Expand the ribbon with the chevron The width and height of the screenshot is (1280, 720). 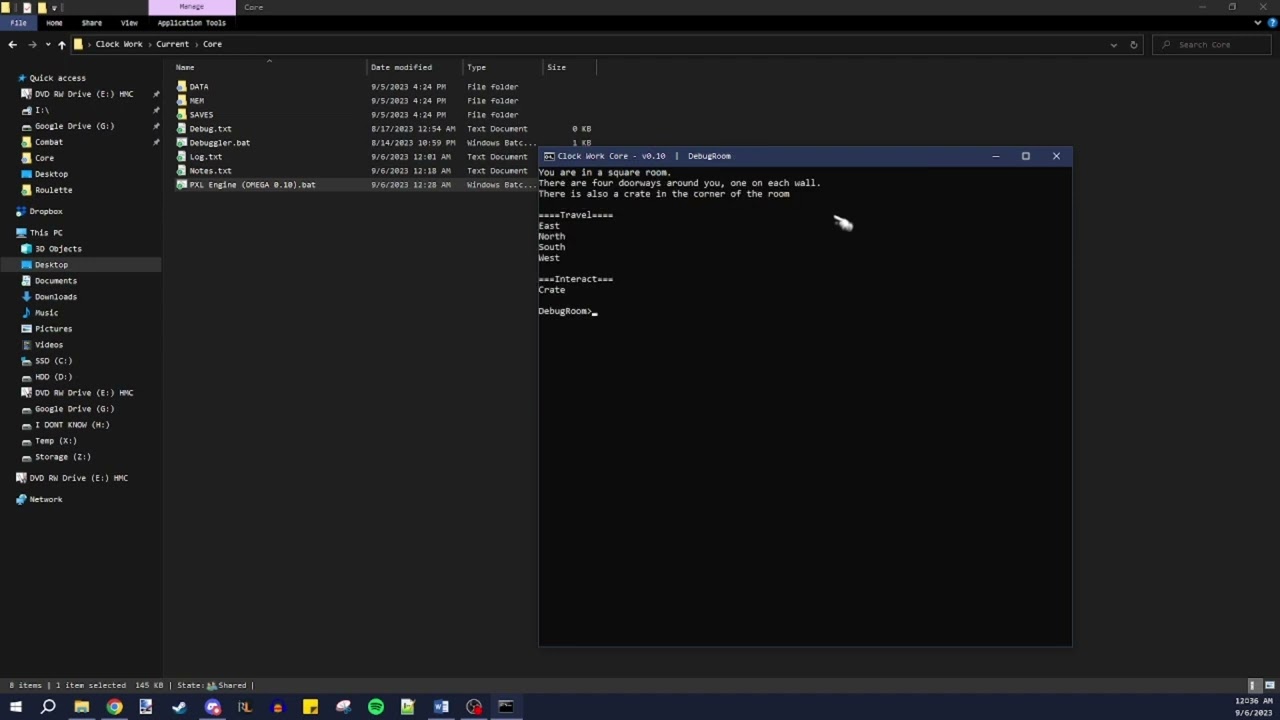click(x=1257, y=23)
